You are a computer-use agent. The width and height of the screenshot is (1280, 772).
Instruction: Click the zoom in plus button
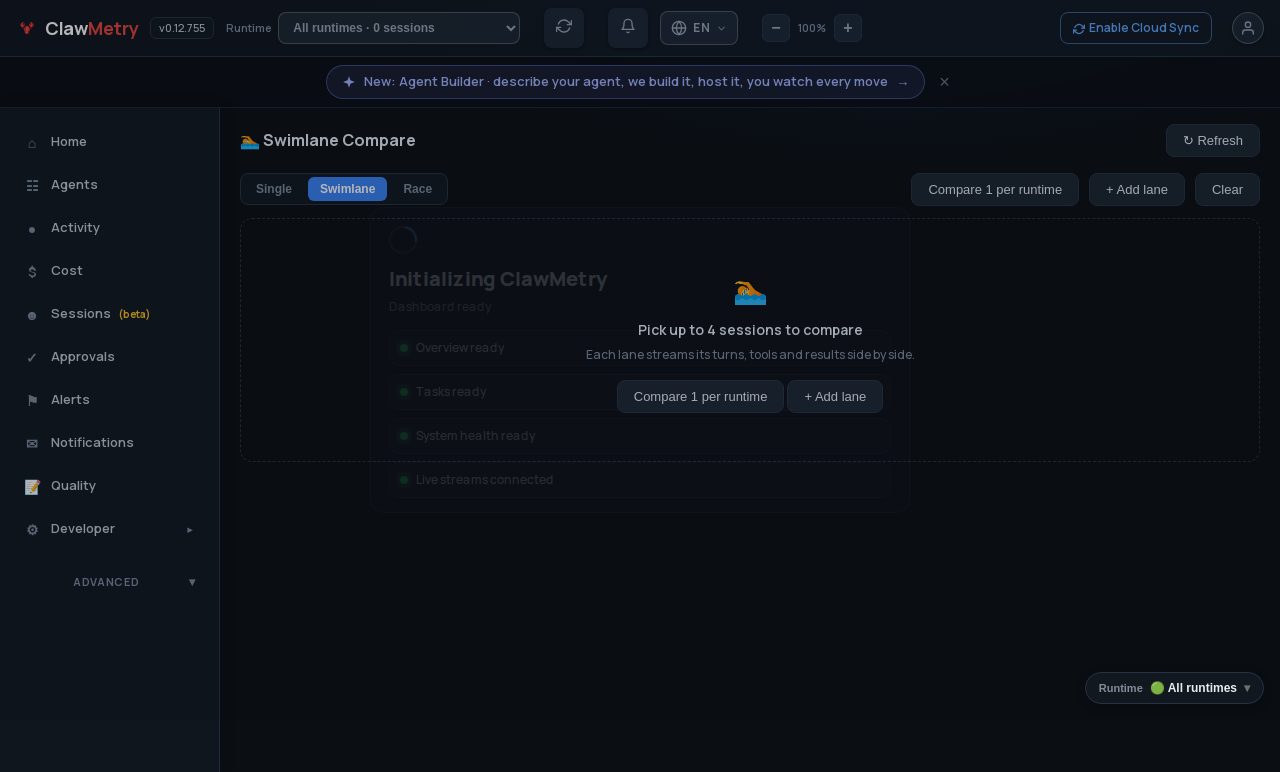pyautogui.click(x=848, y=28)
